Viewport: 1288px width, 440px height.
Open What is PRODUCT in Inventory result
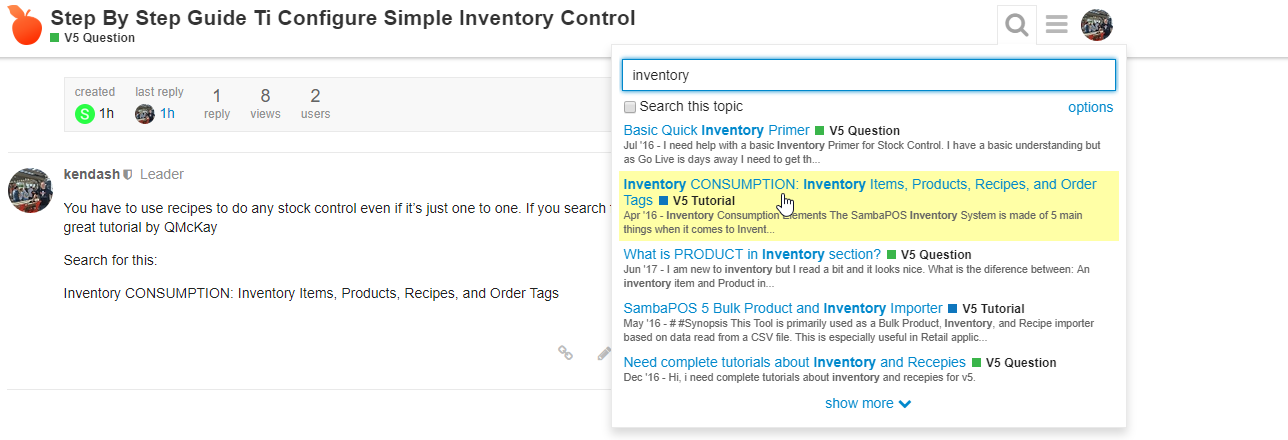752,254
